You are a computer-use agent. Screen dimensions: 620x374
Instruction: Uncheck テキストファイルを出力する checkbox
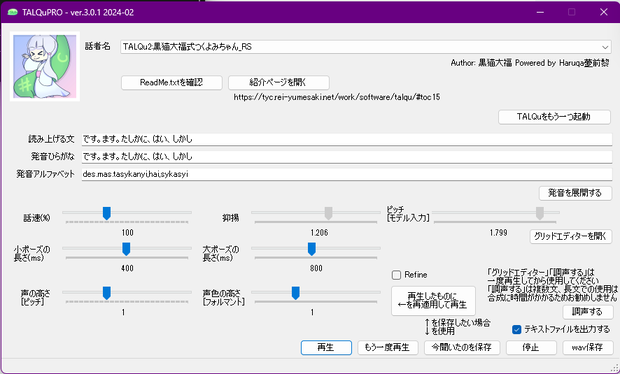[516, 329]
